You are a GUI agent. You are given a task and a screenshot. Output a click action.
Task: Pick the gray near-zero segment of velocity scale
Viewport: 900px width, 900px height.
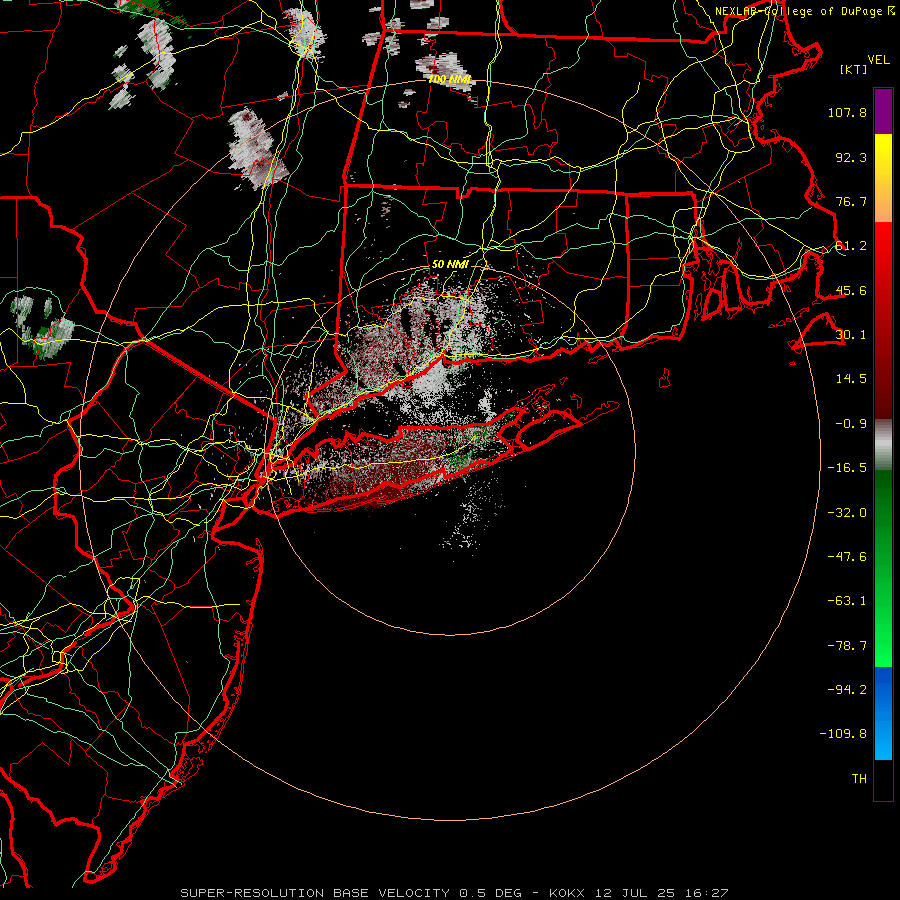pyautogui.click(x=883, y=445)
